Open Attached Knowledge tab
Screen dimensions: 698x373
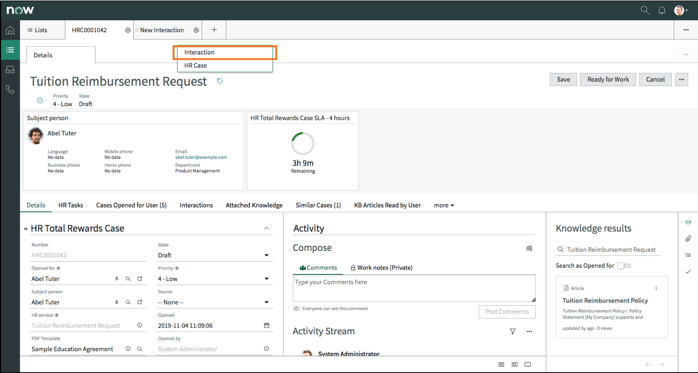click(254, 205)
